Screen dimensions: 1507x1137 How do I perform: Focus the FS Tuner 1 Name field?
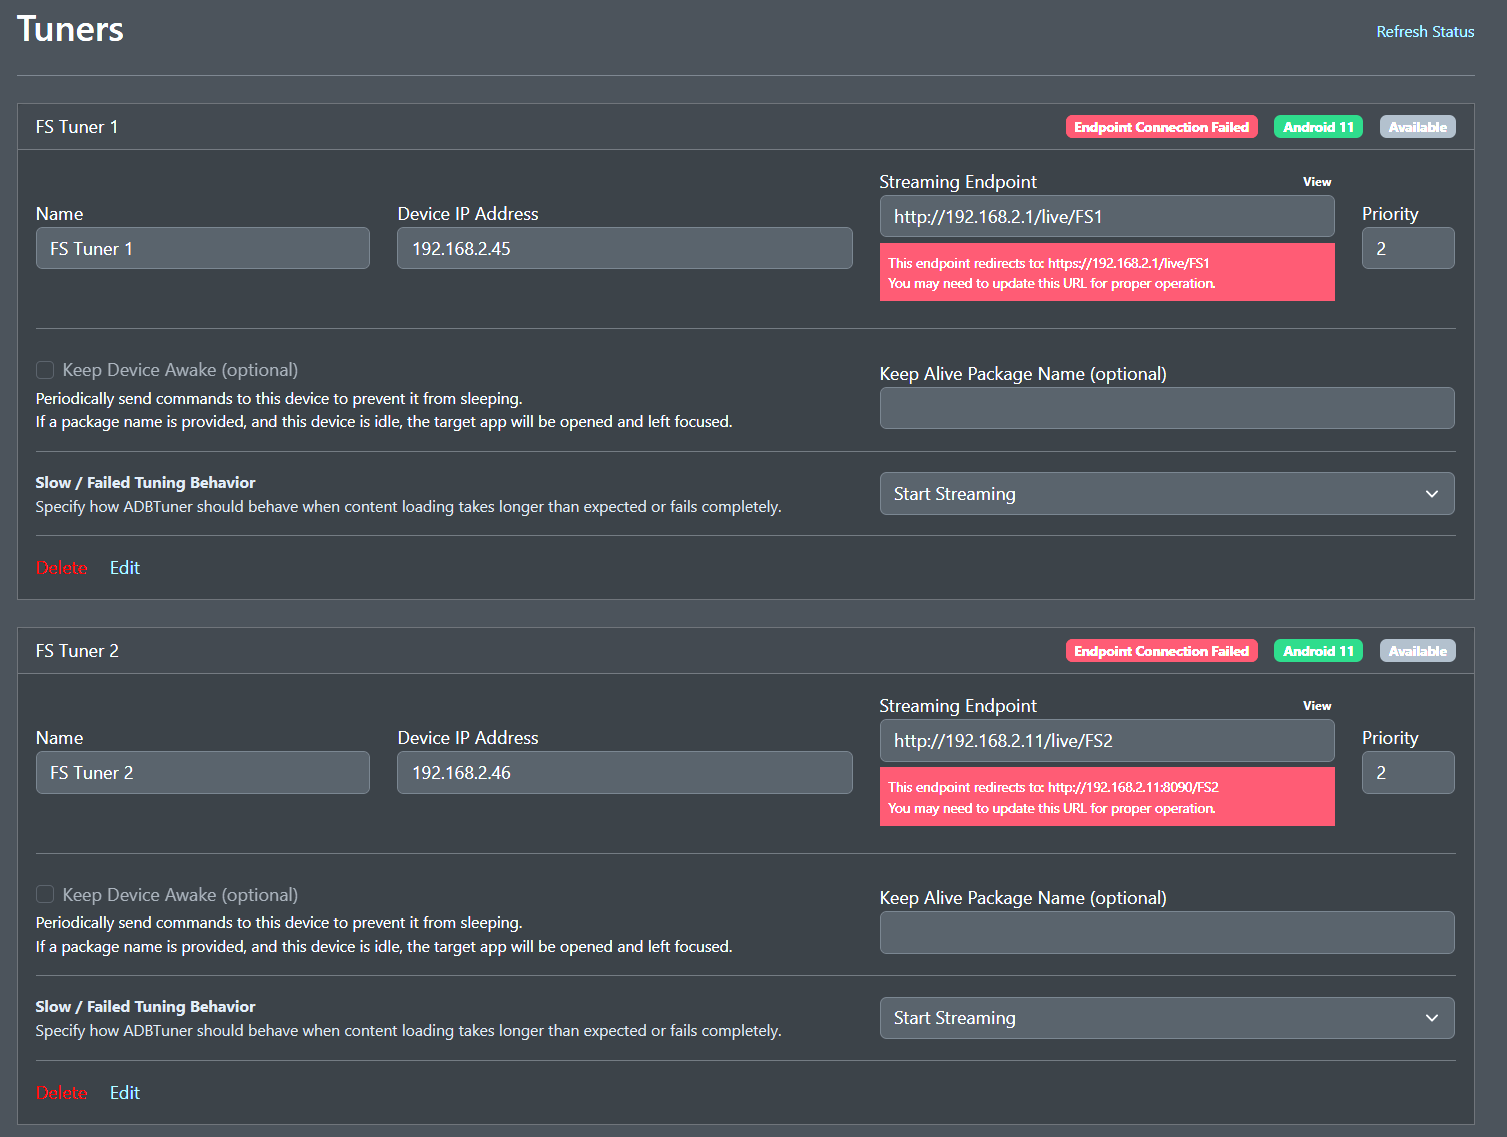click(x=203, y=249)
